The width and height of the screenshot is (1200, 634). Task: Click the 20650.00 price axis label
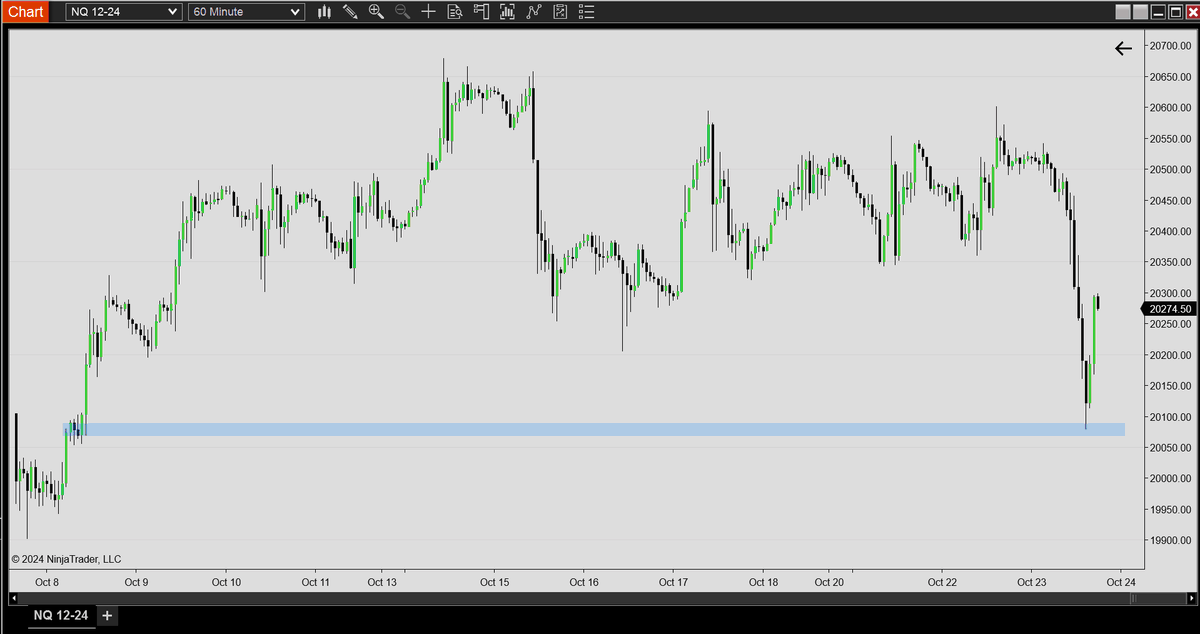[x=1170, y=77]
